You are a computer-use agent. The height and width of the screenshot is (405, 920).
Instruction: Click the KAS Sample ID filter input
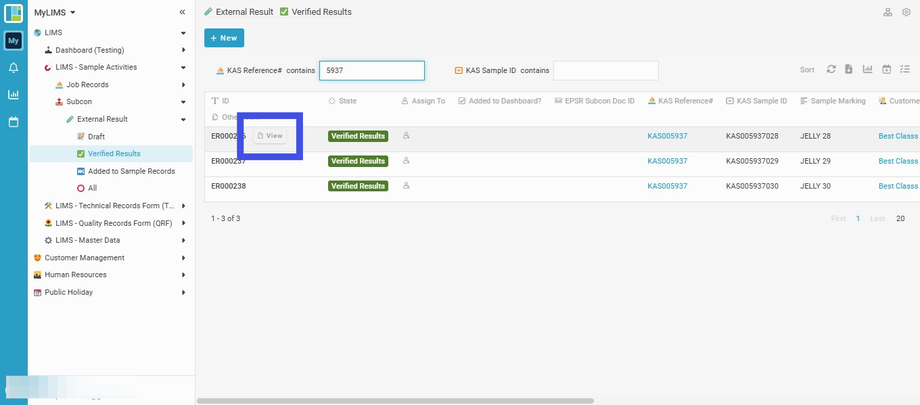[606, 70]
